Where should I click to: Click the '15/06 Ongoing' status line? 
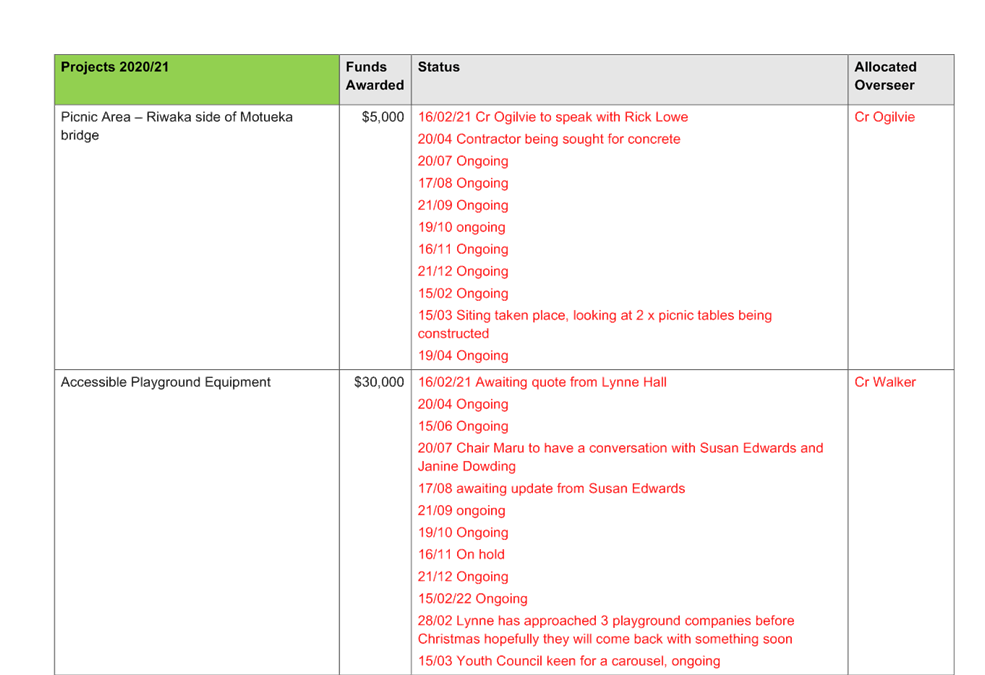pos(463,426)
